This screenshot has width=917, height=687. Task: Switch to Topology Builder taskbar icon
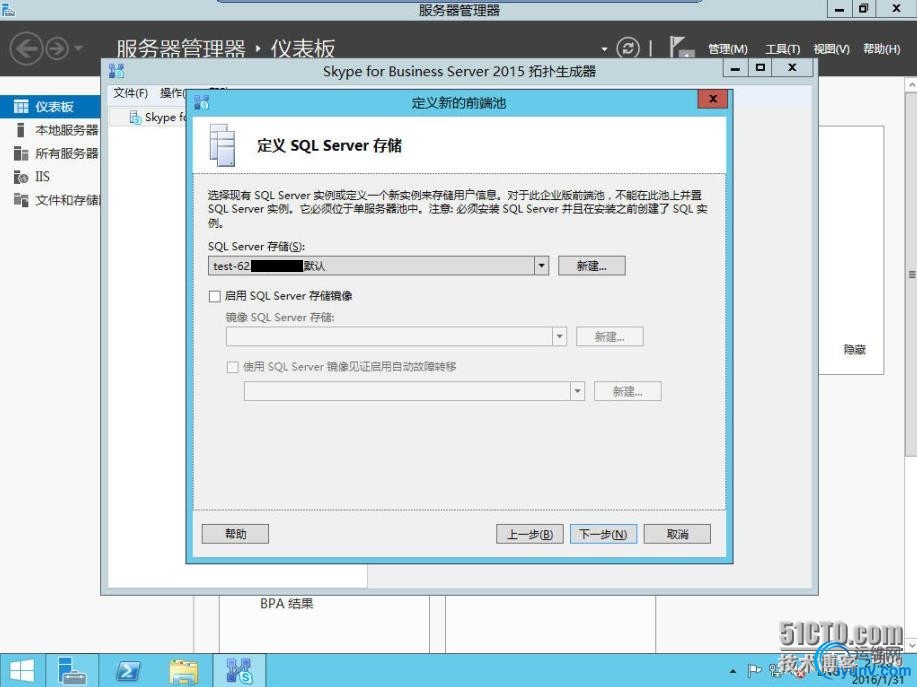(x=239, y=671)
